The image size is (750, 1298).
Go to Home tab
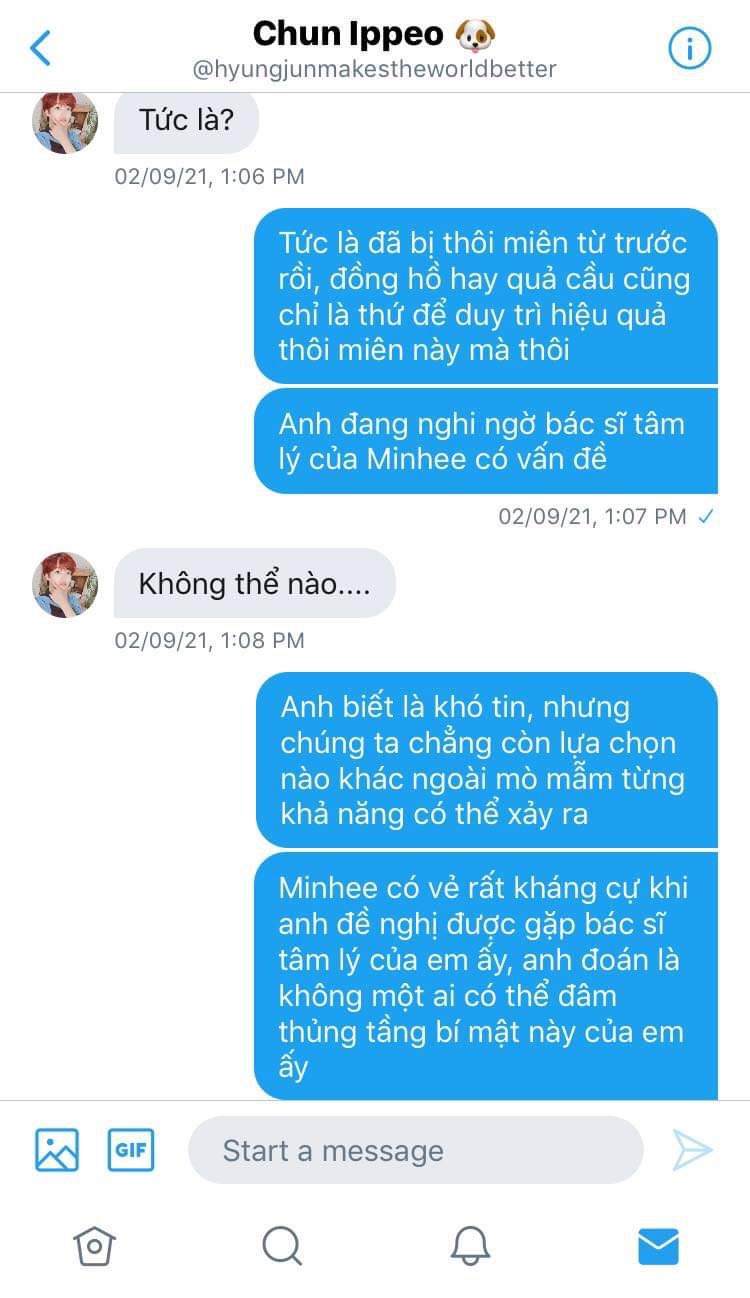click(94, 1245)
